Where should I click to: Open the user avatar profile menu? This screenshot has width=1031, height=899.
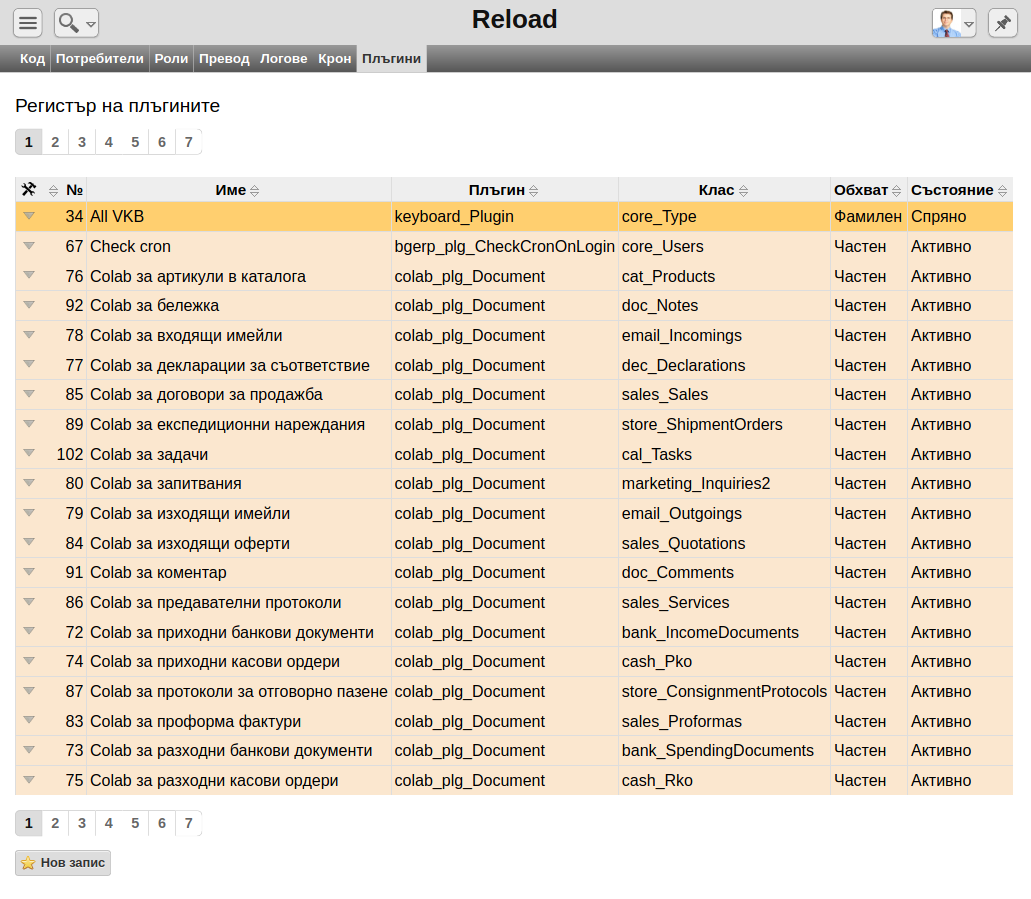(953, 22)
